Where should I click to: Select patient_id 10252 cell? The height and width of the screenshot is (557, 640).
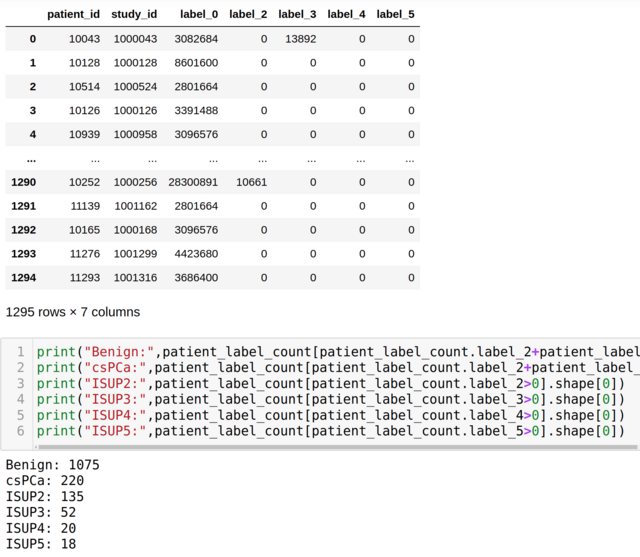point(84,182)
